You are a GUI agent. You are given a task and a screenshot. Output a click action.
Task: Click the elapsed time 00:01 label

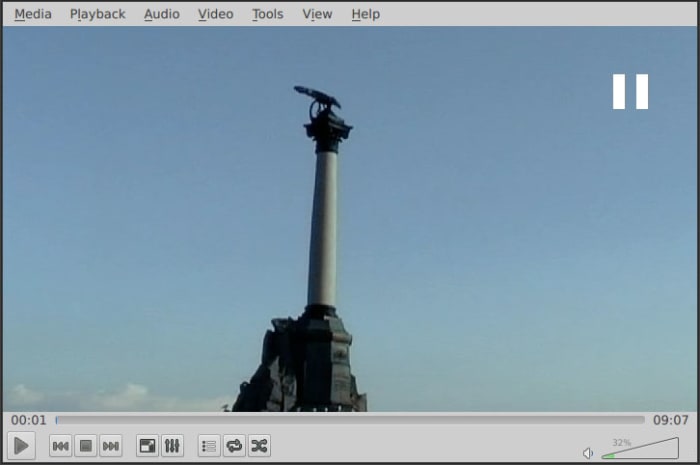(29, 420)
